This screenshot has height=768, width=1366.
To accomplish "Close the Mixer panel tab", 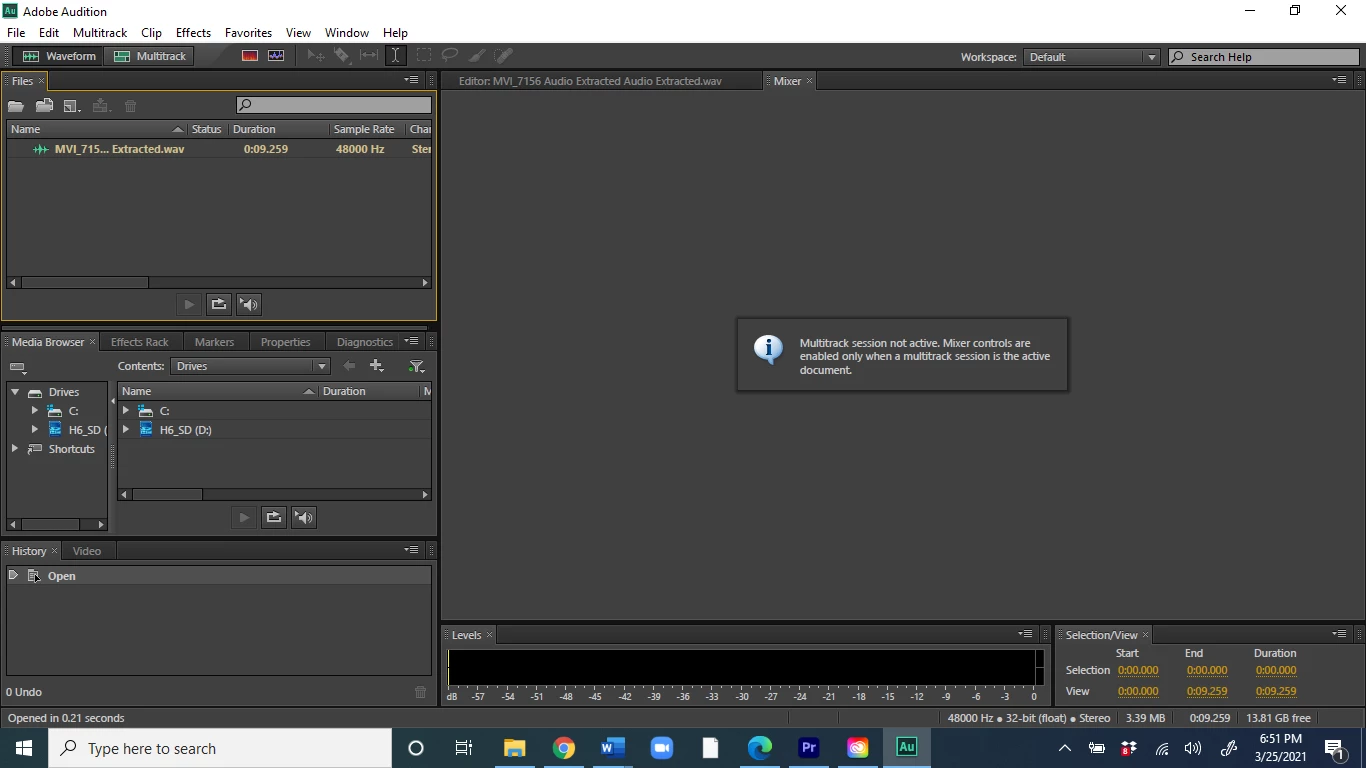I will point(809,81).
